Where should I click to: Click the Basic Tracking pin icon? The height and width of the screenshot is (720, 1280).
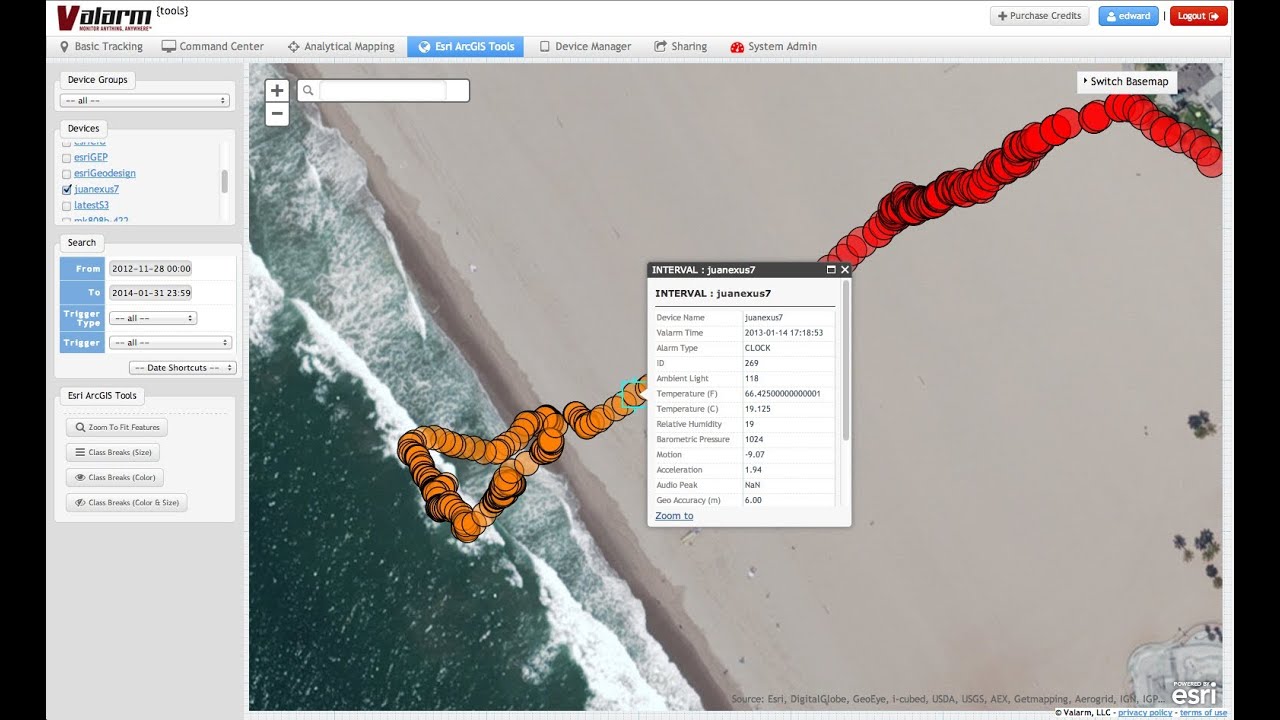[x=65, y=46]
